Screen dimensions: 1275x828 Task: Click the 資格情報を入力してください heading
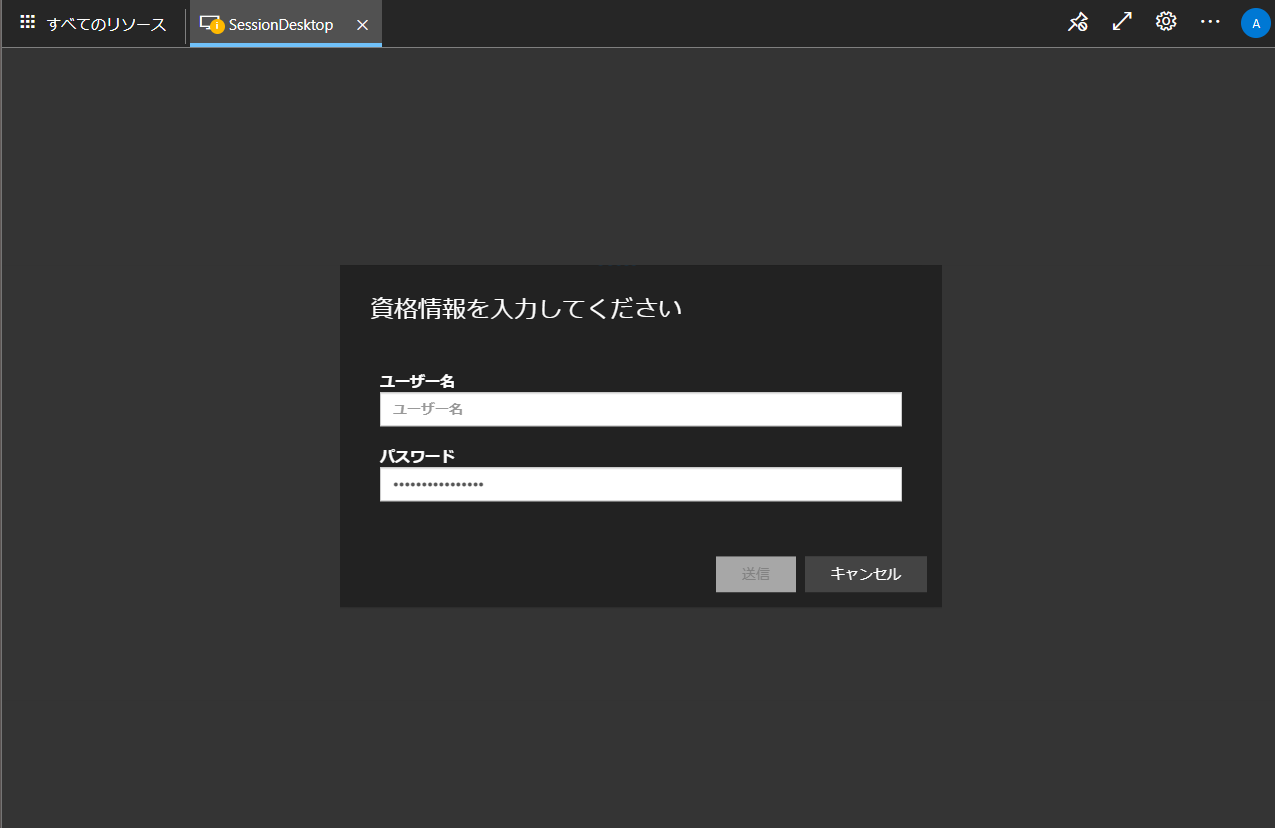pos(526,308)
